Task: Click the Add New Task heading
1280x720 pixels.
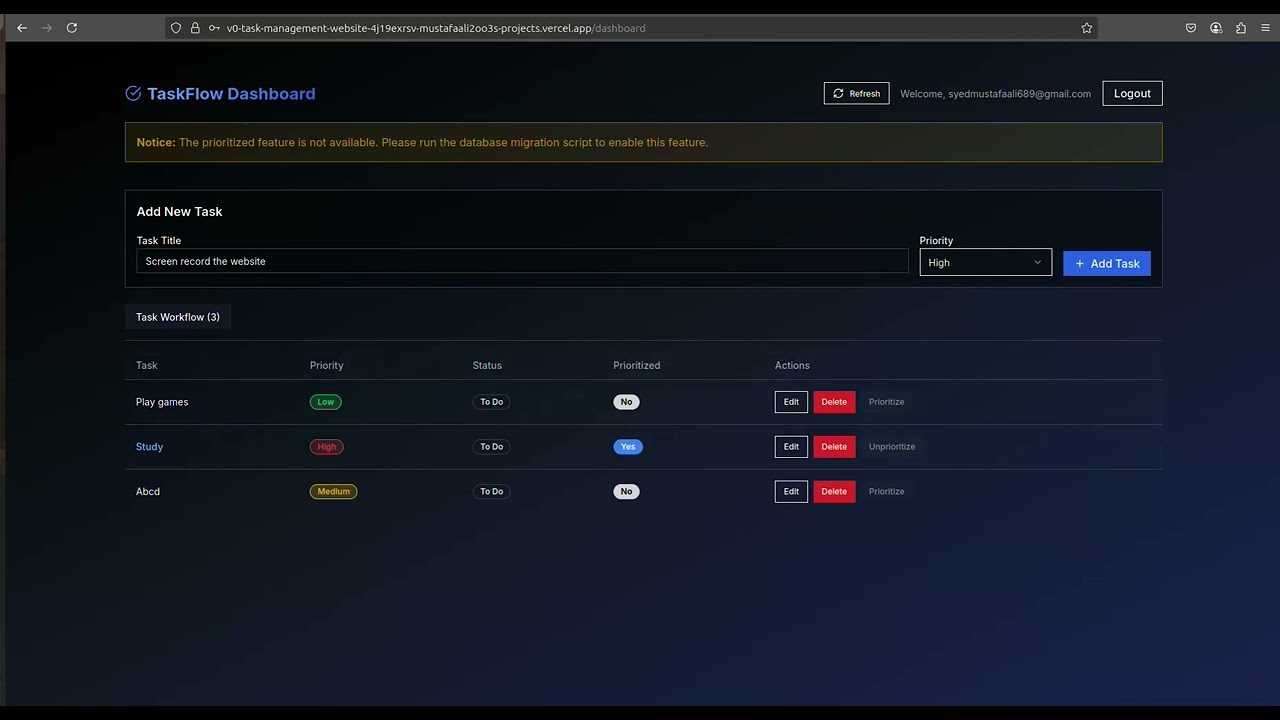Action: click(x=179, y=211)
